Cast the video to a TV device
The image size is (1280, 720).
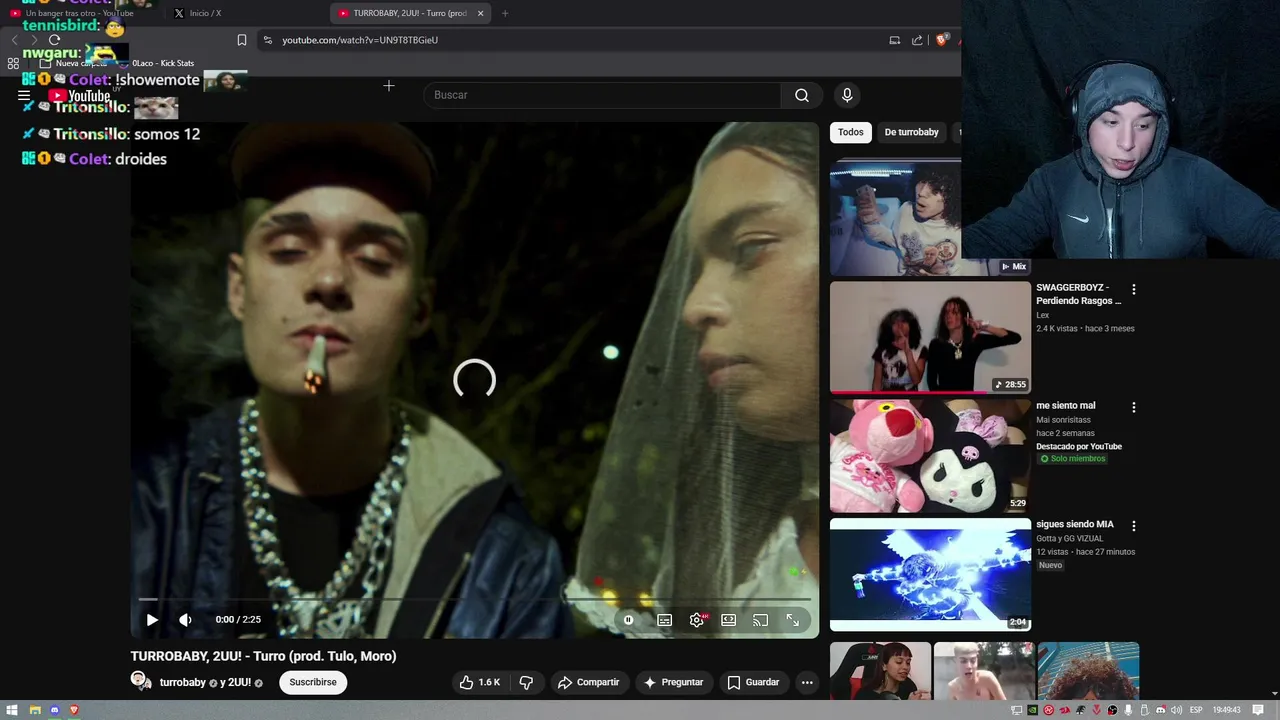tap(761, 620)
